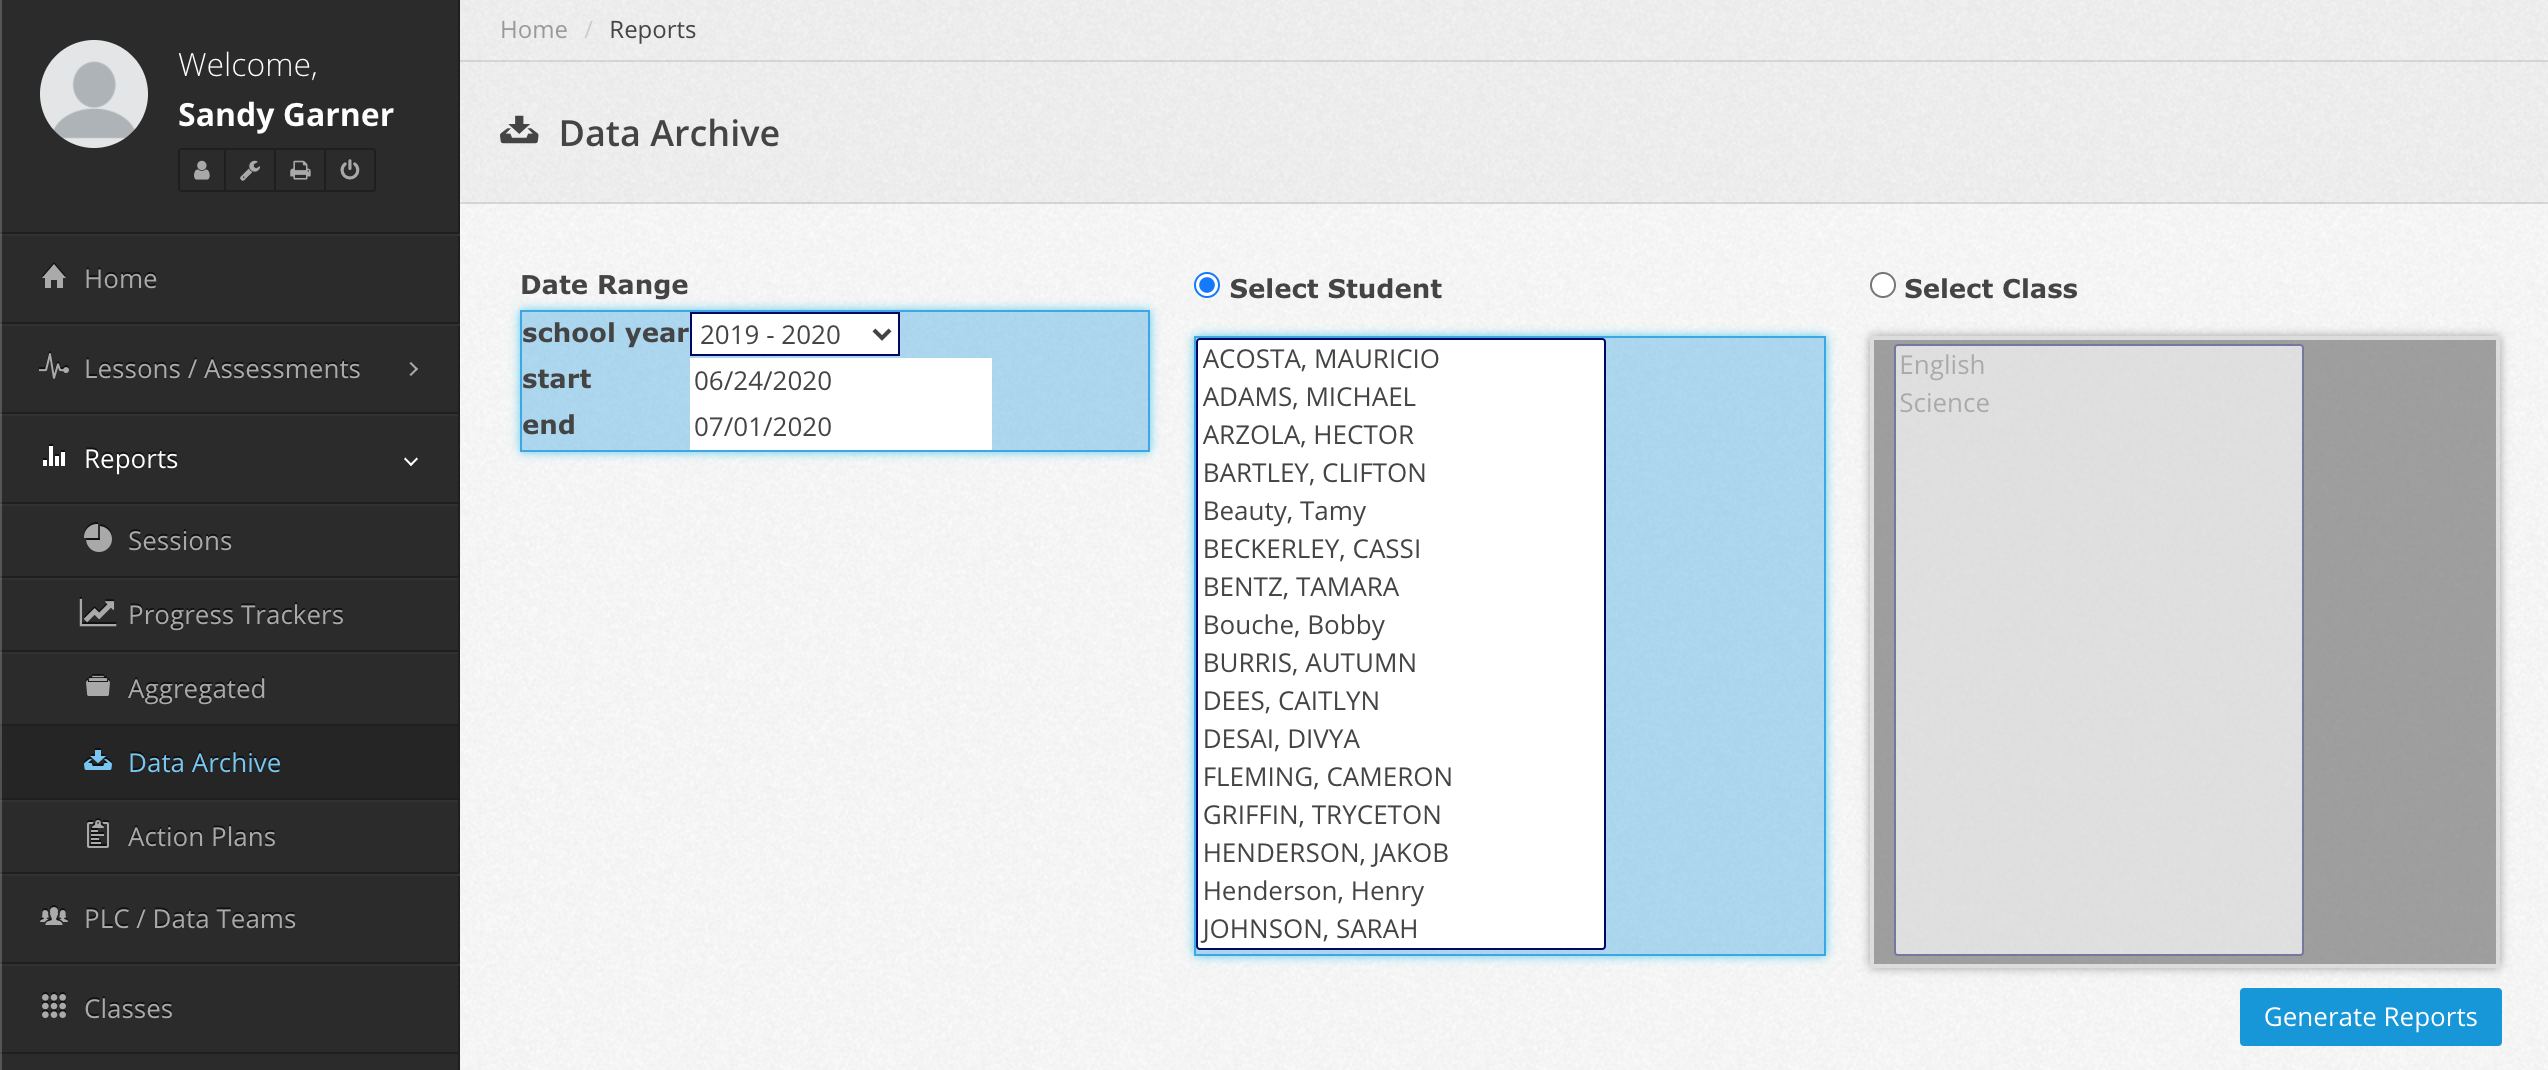Open the school year dropdown
2548x1070 pixels.
click(x=794, y=334)
